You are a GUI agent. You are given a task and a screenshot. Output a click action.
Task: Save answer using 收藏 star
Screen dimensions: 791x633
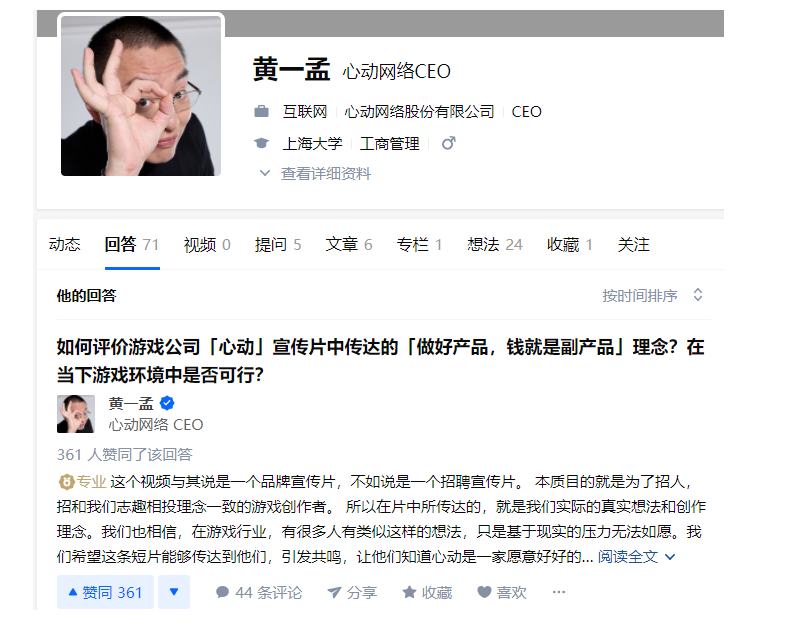pyautogui.click(x=427, y=592)
